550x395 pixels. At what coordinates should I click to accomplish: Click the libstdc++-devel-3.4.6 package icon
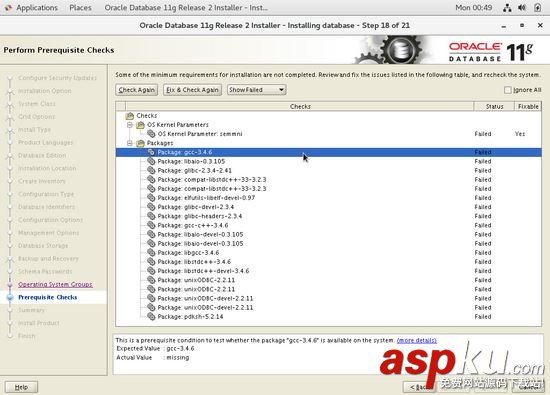pos(151,270)
